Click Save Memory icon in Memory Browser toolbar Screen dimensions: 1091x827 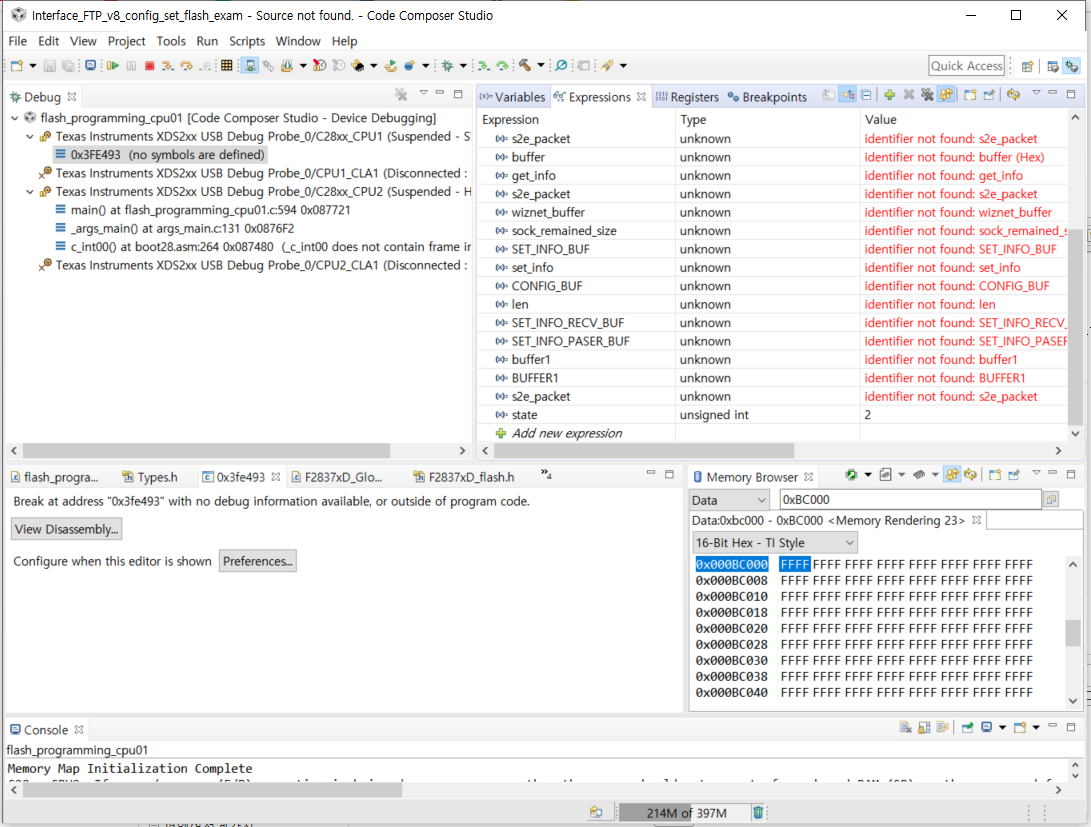coord(885,475)
